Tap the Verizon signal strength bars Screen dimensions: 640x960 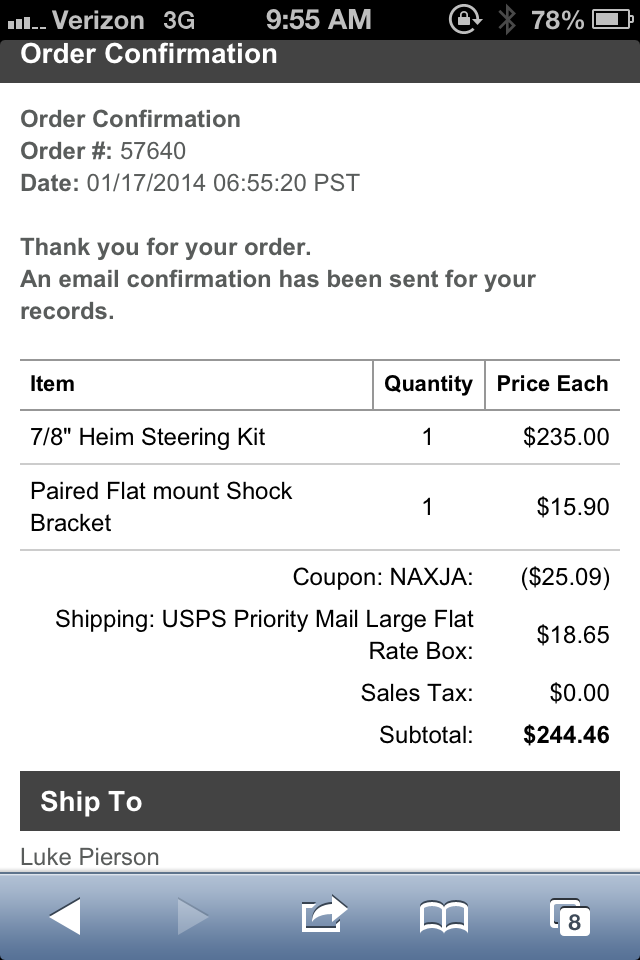click(x=26, y=23)
